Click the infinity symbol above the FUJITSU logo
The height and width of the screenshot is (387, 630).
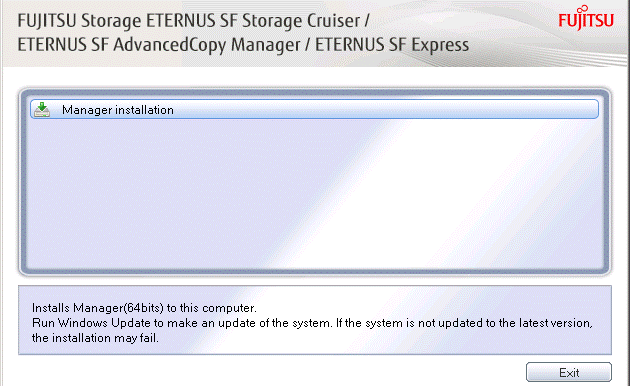[x=584, y=8]
